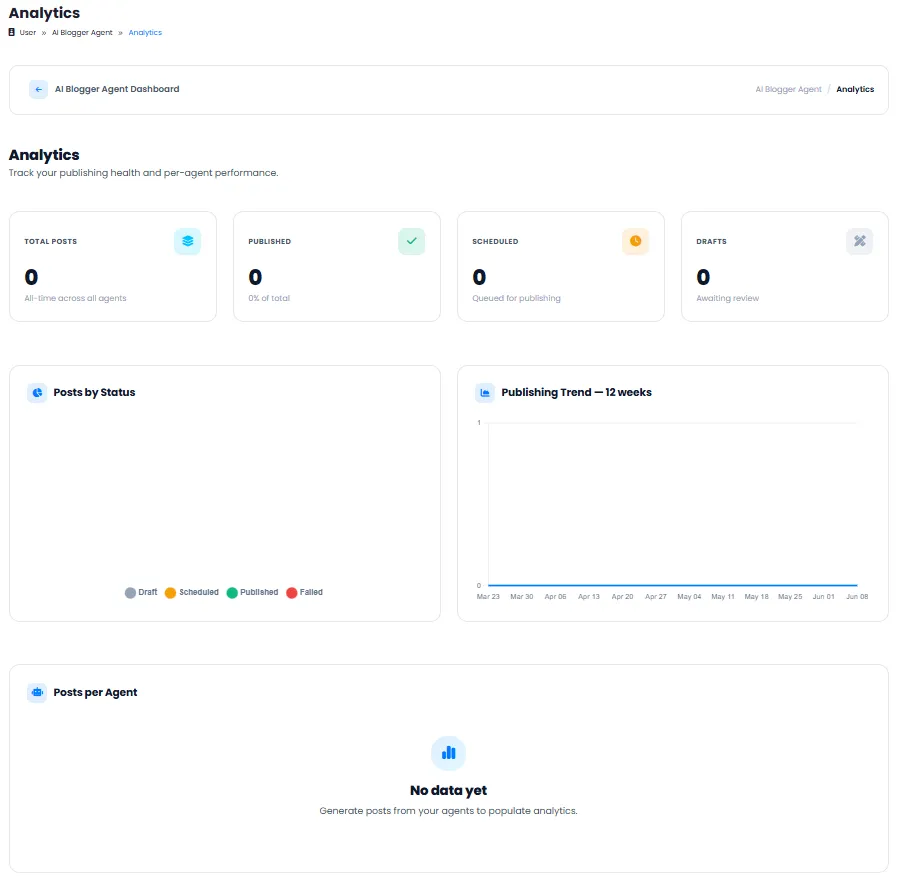The height and width of the screenshot is (881, 906).
Task: Toggle the Scheduled legend item
Action: coord(192,593)
